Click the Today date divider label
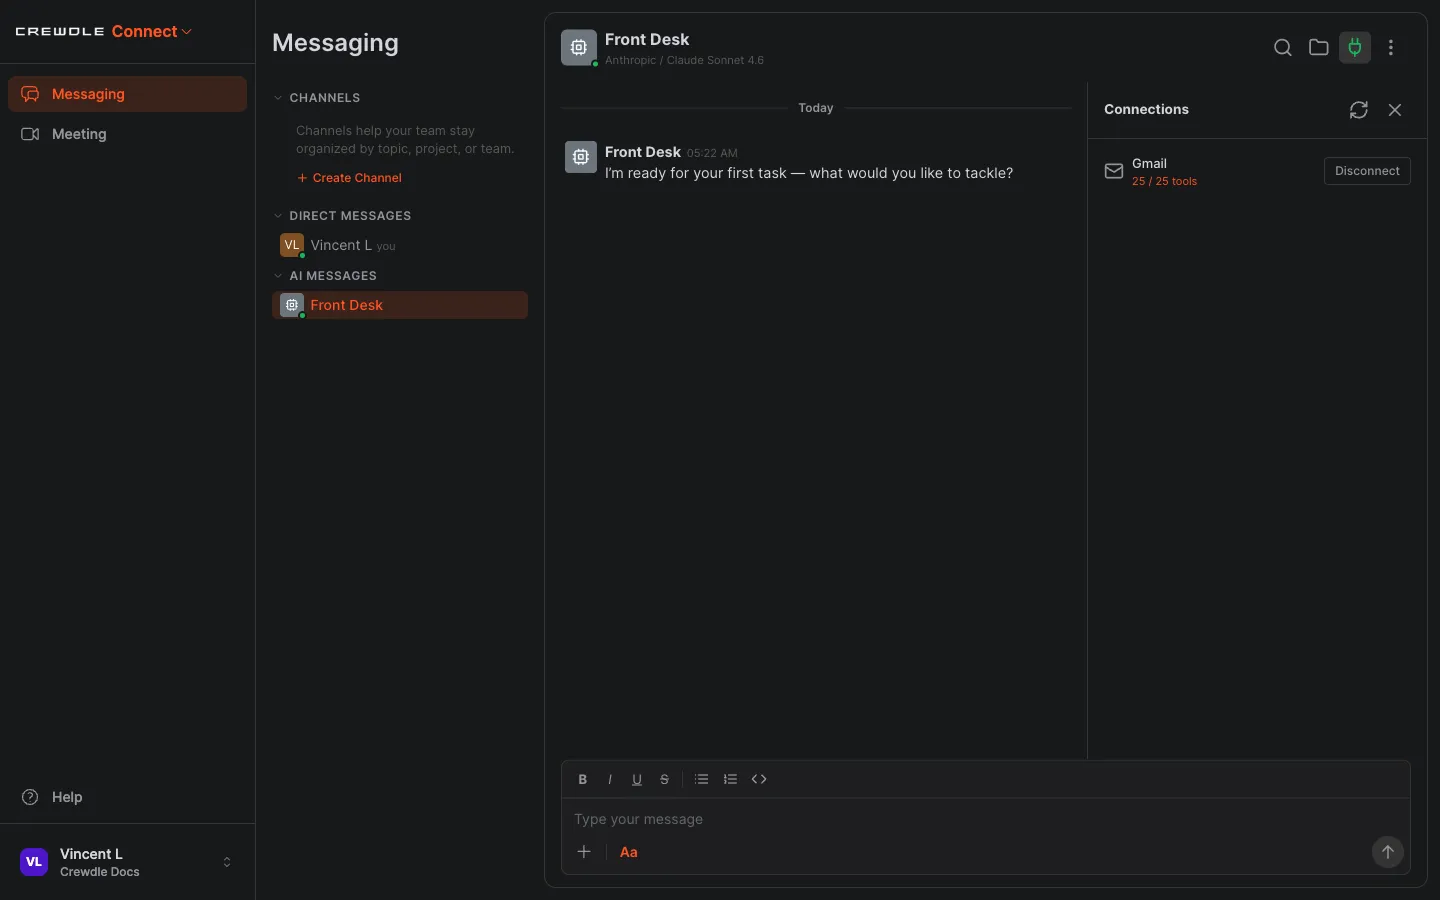1440x900 pixels. 816,108
